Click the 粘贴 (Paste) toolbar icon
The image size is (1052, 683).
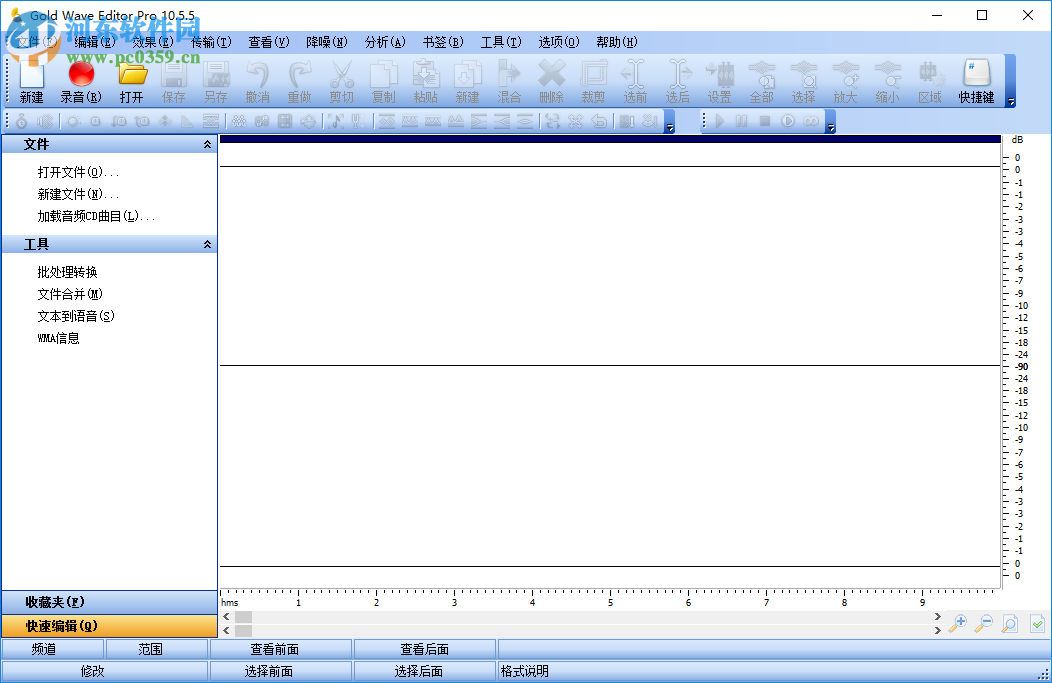pyautogui.click(x=425, y=80)
